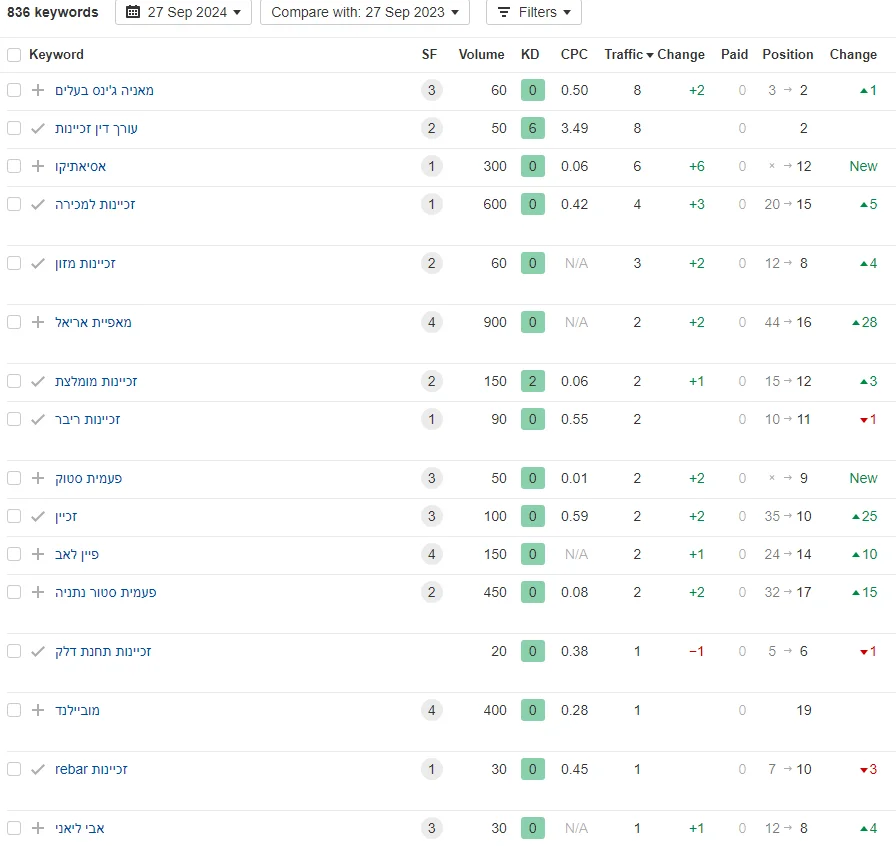
Task: Check the box for עורך דין זכיינות
Action: tap(14, 128)
